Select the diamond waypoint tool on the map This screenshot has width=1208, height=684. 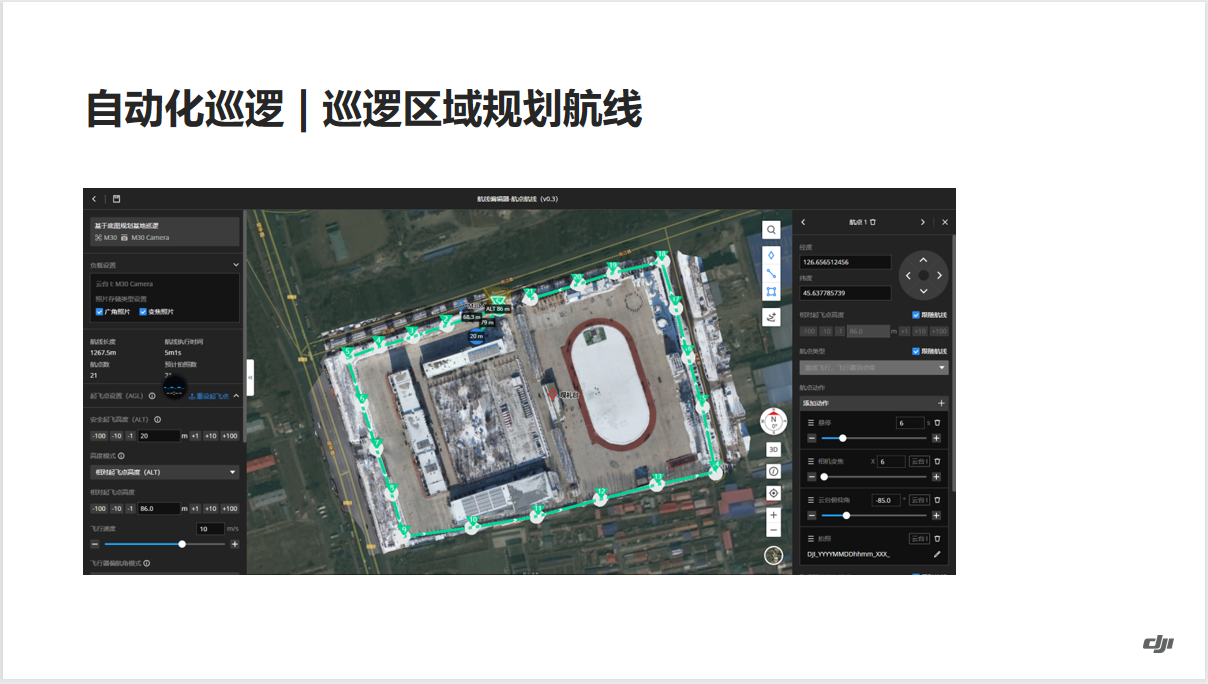click(x=772, y=255)
